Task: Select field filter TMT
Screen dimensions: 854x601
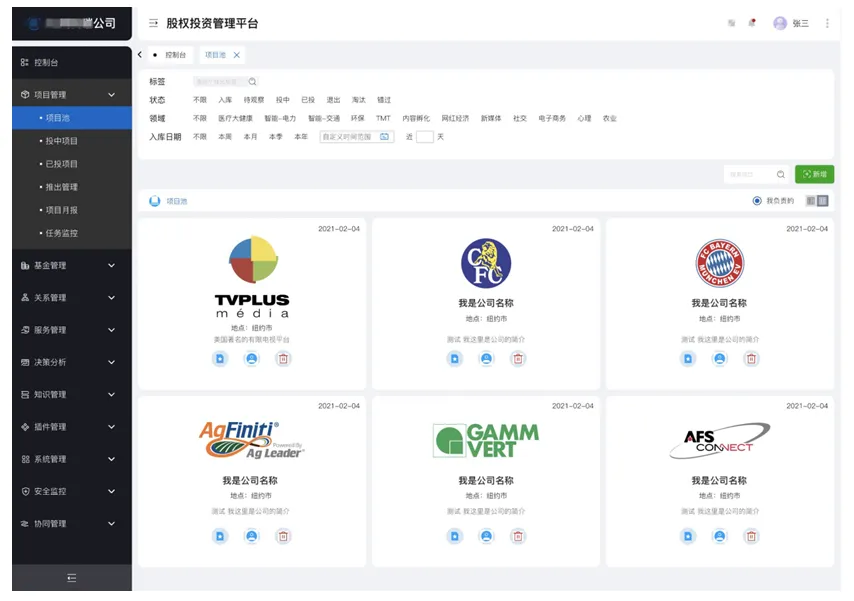Action: (383, 118)
